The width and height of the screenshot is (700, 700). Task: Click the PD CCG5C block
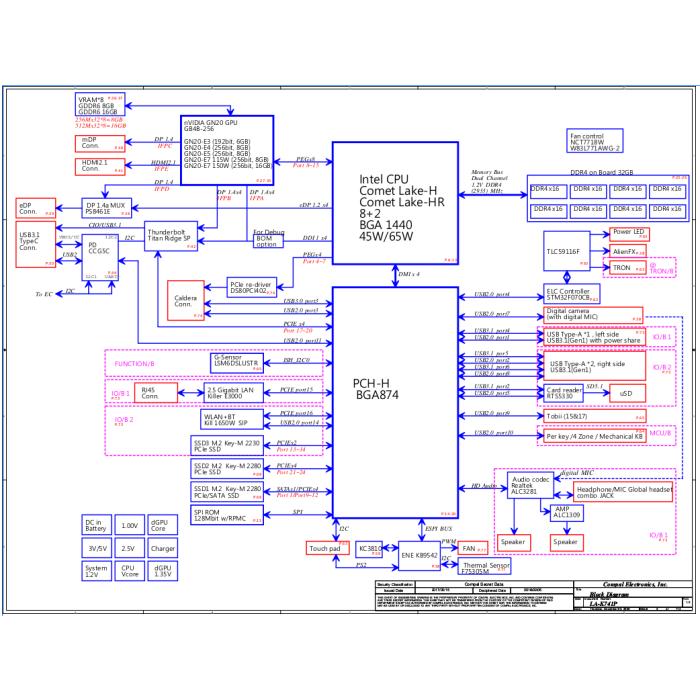pos(100,258)
